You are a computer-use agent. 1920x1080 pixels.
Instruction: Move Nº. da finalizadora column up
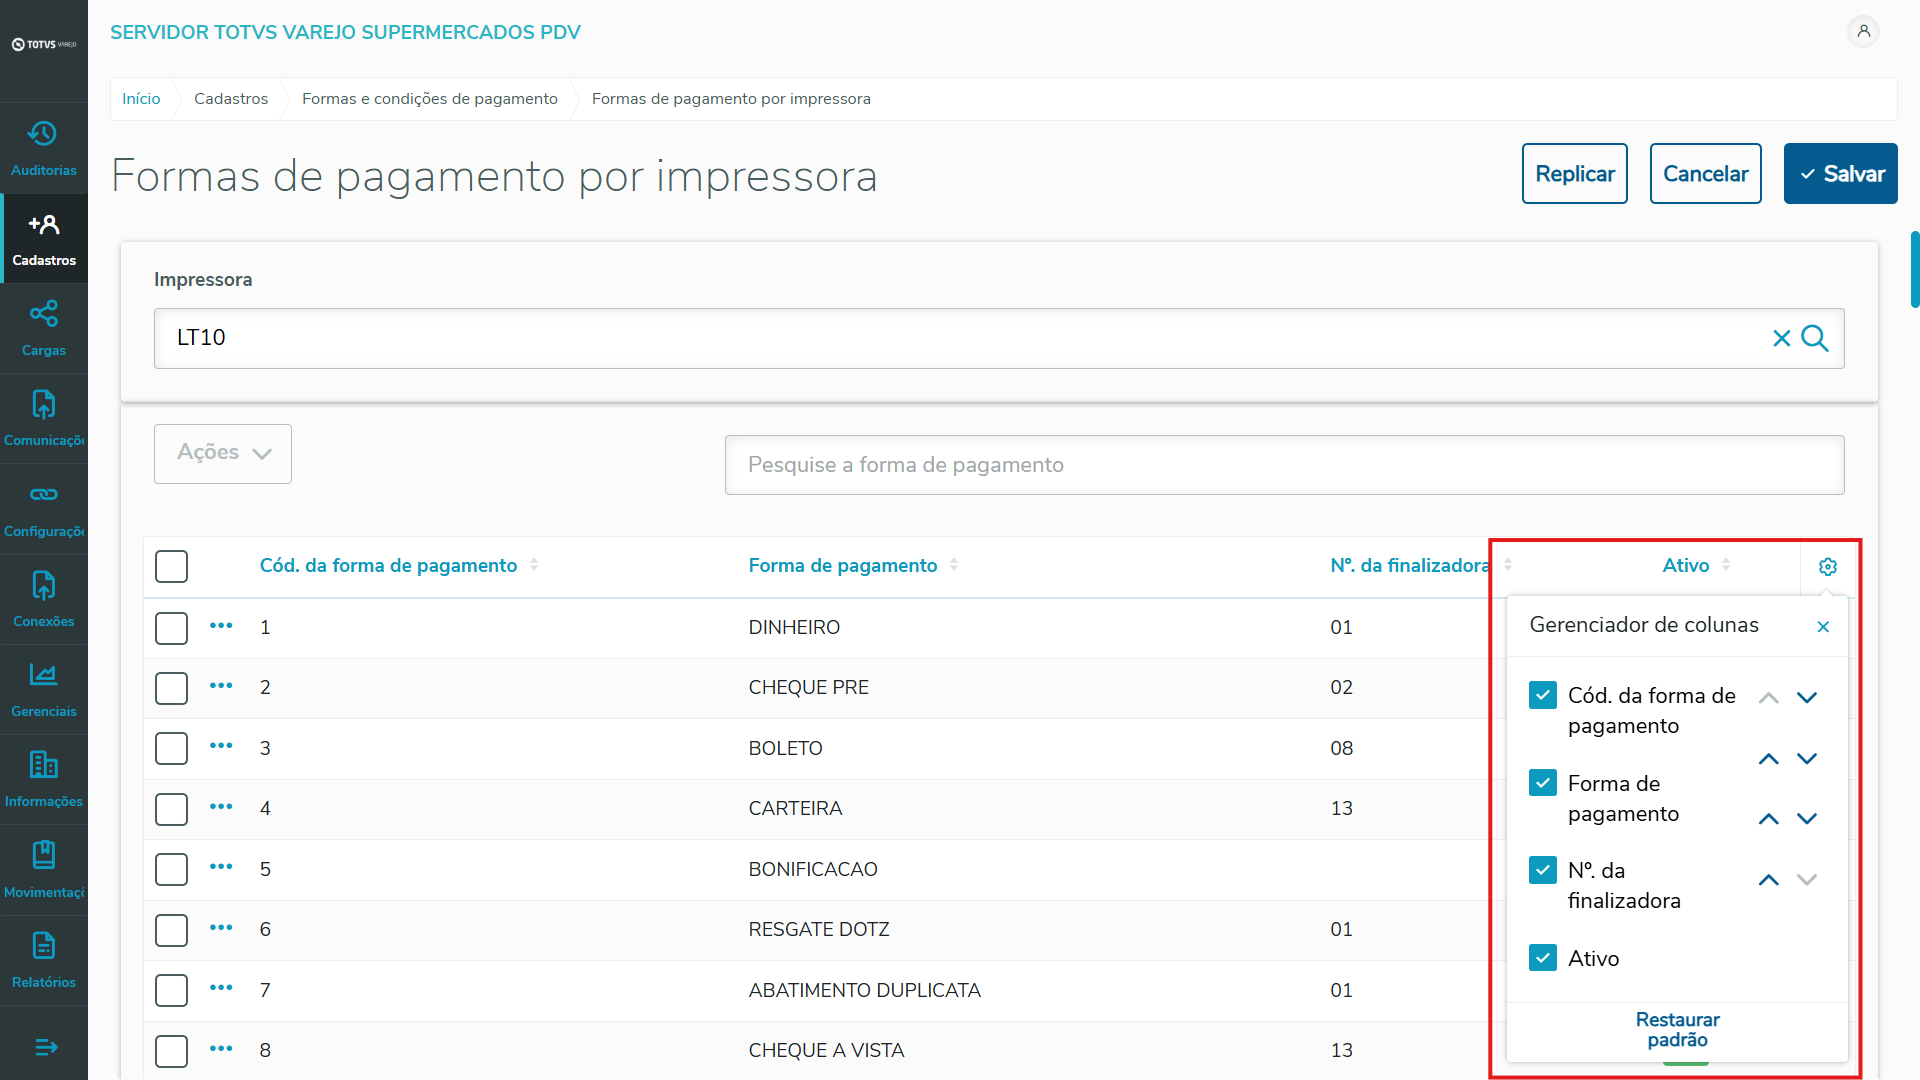click(x=1768, y=880)
